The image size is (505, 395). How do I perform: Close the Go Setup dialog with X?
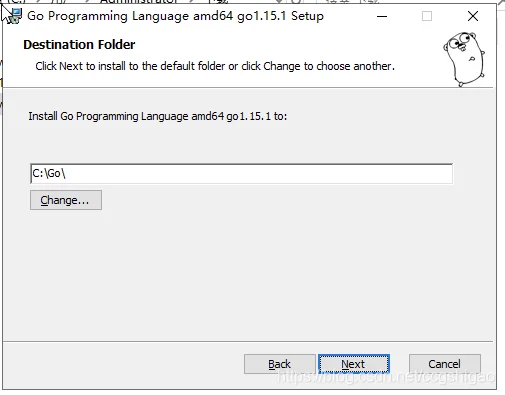(473, 16)
